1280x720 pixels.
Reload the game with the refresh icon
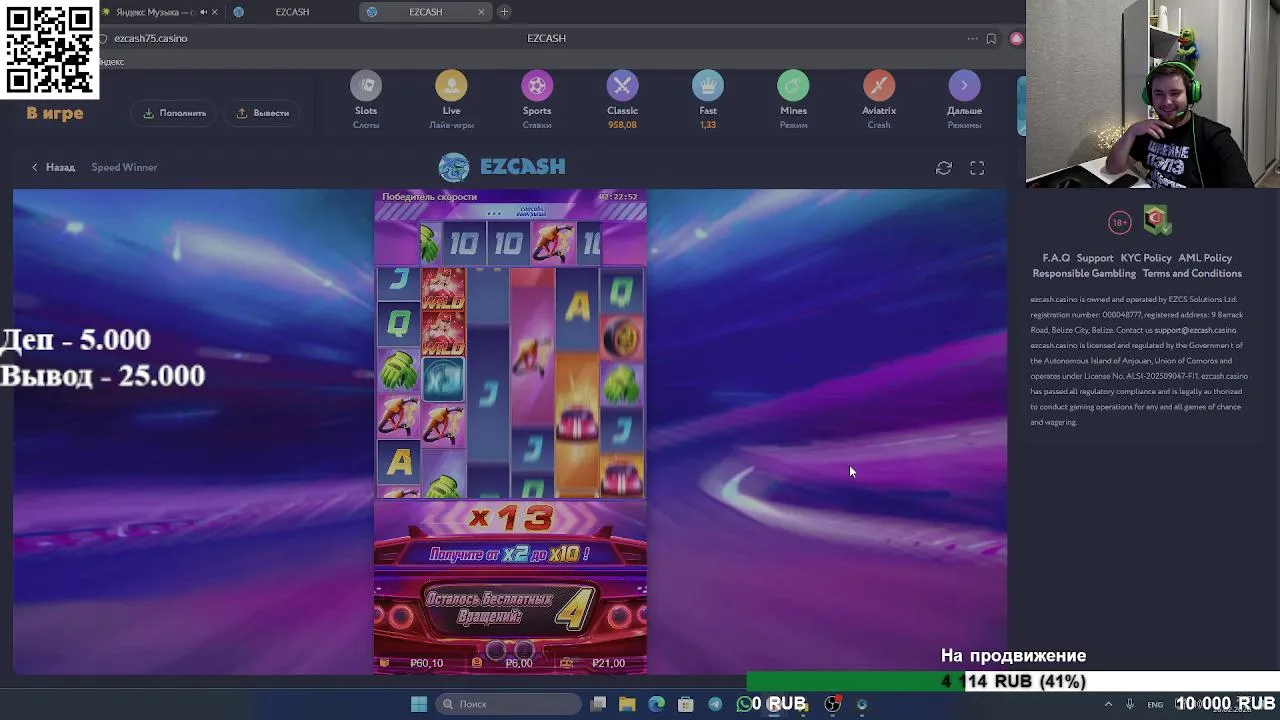click(x=944, y=168)
